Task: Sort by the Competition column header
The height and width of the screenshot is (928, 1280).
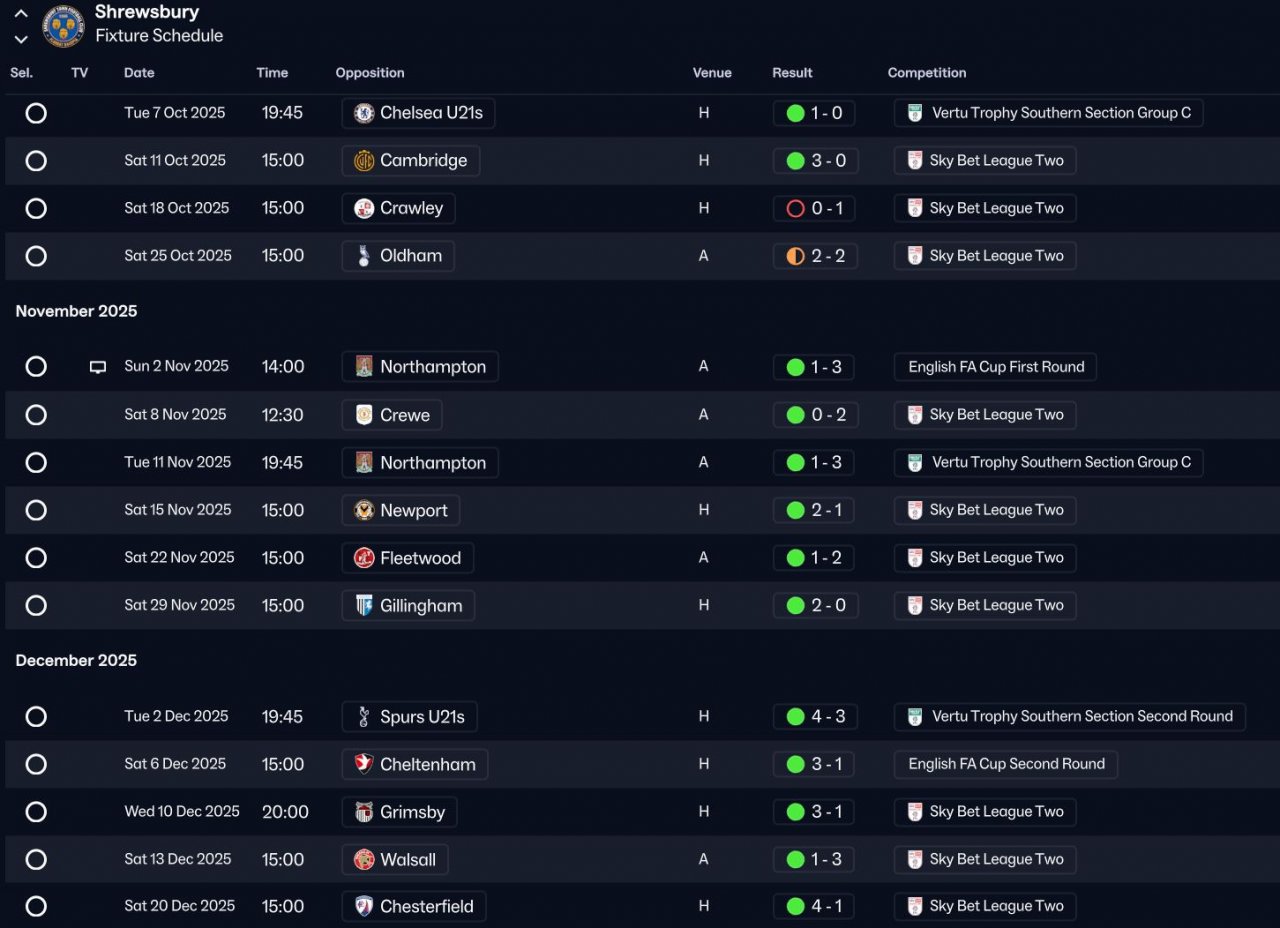Action: pos(927,73)
